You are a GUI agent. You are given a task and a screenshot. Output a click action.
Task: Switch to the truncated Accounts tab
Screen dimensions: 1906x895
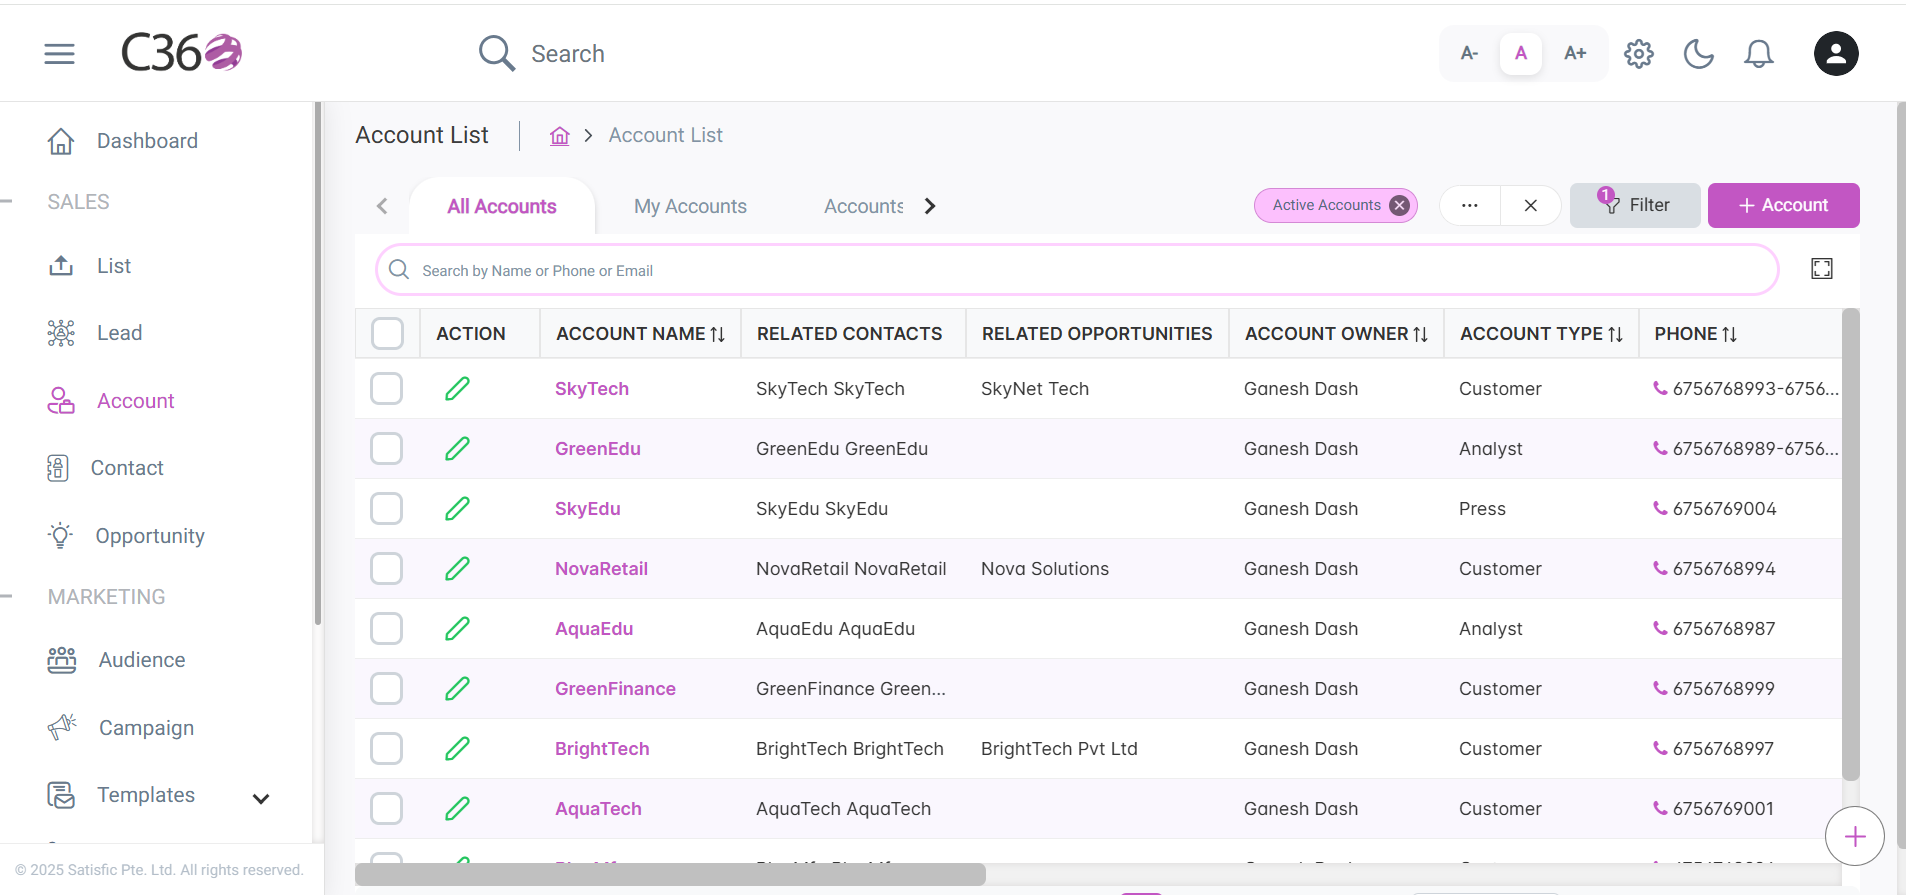[863, 206]
